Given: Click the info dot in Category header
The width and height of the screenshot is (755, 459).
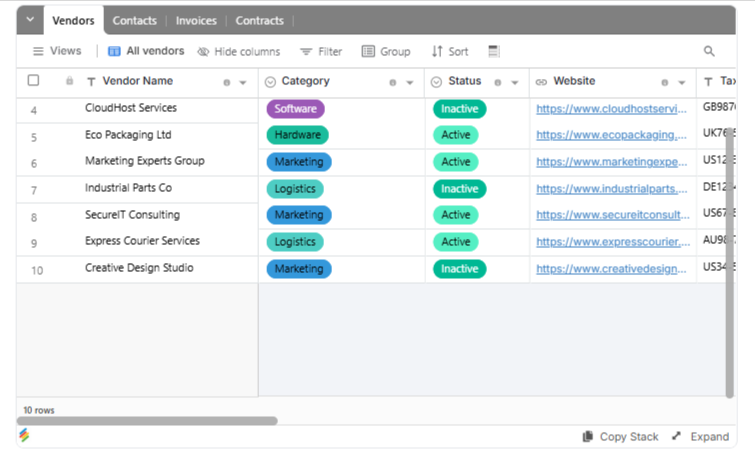Looking at the screenshot, I should (392, 83).
